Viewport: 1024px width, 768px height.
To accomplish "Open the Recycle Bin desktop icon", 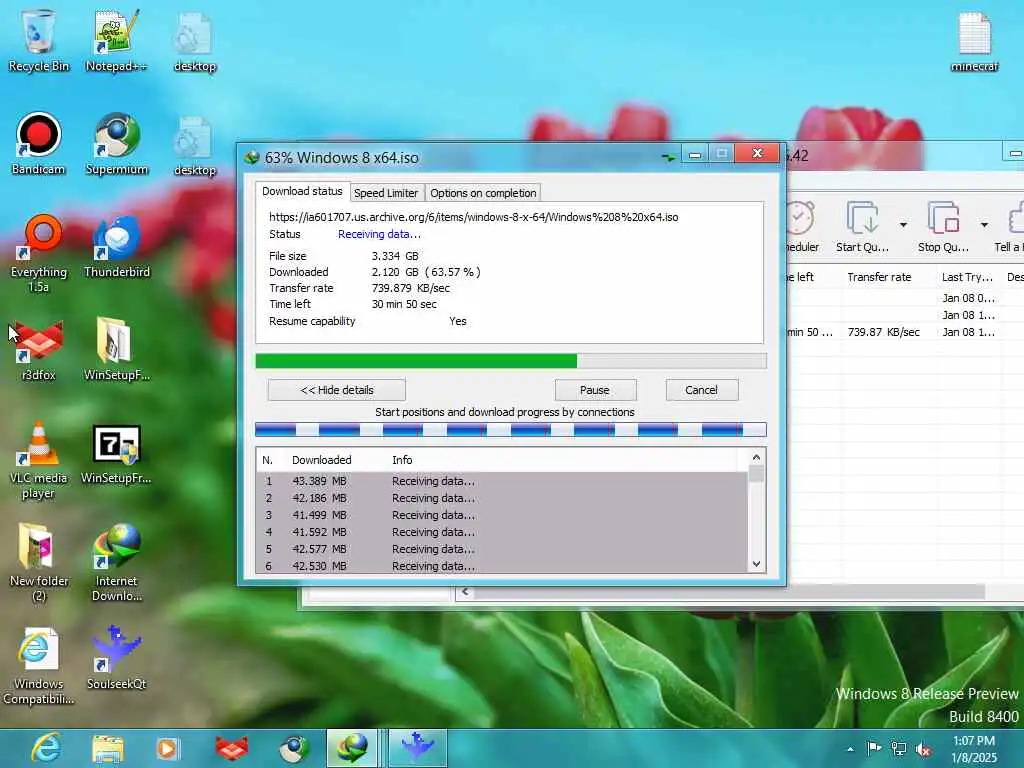I will click(38, 40).
